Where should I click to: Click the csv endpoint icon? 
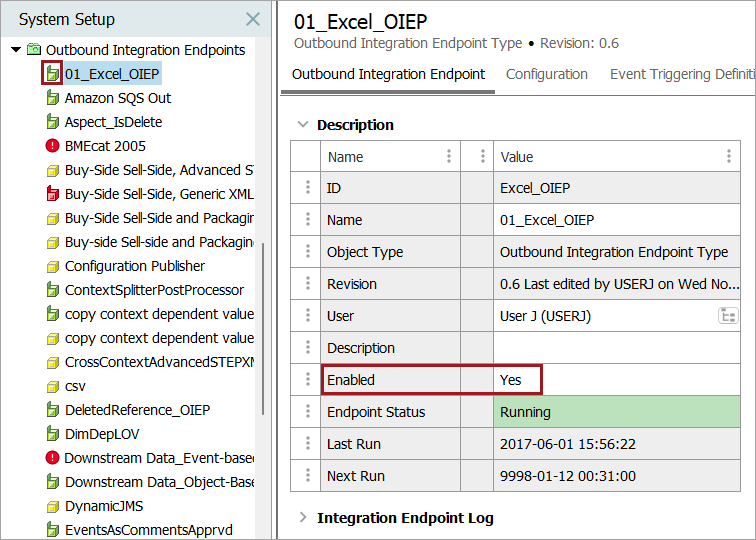pyautogui.click(x=52, y=386)
